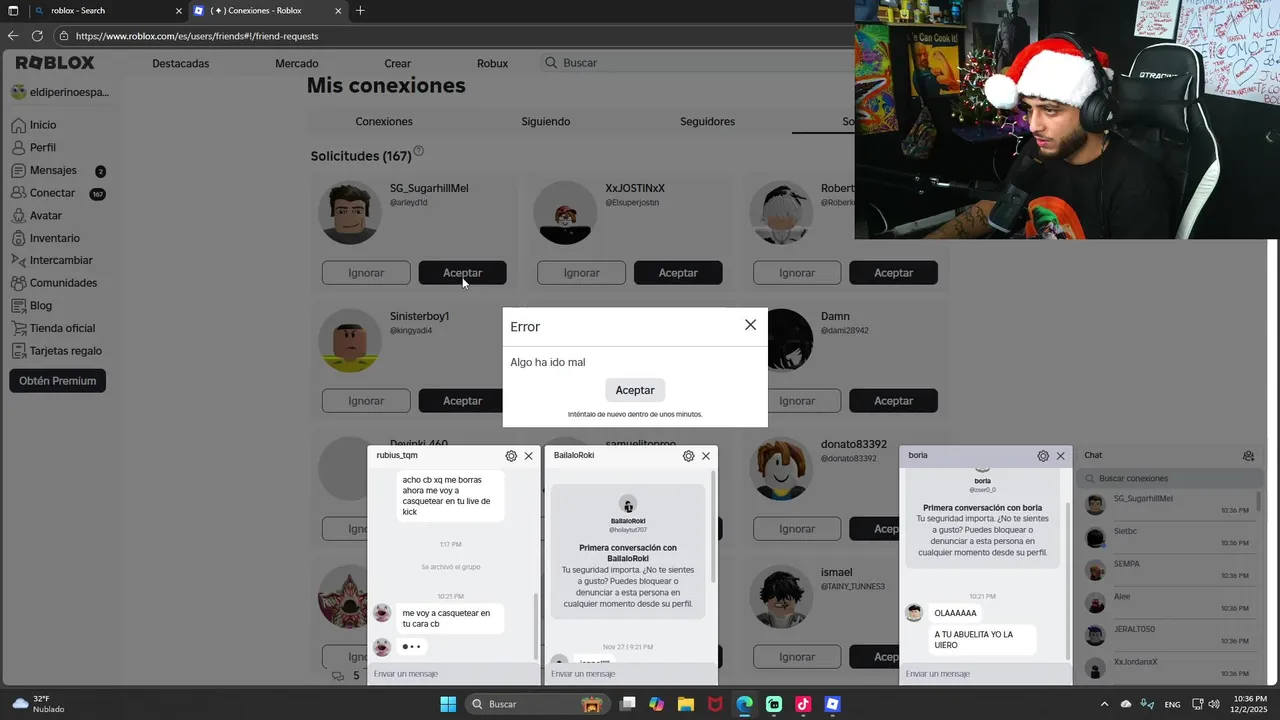Open the Mercado menu
The height and width of the screenshot is (720, 1280).
click(x=297, y=63)
